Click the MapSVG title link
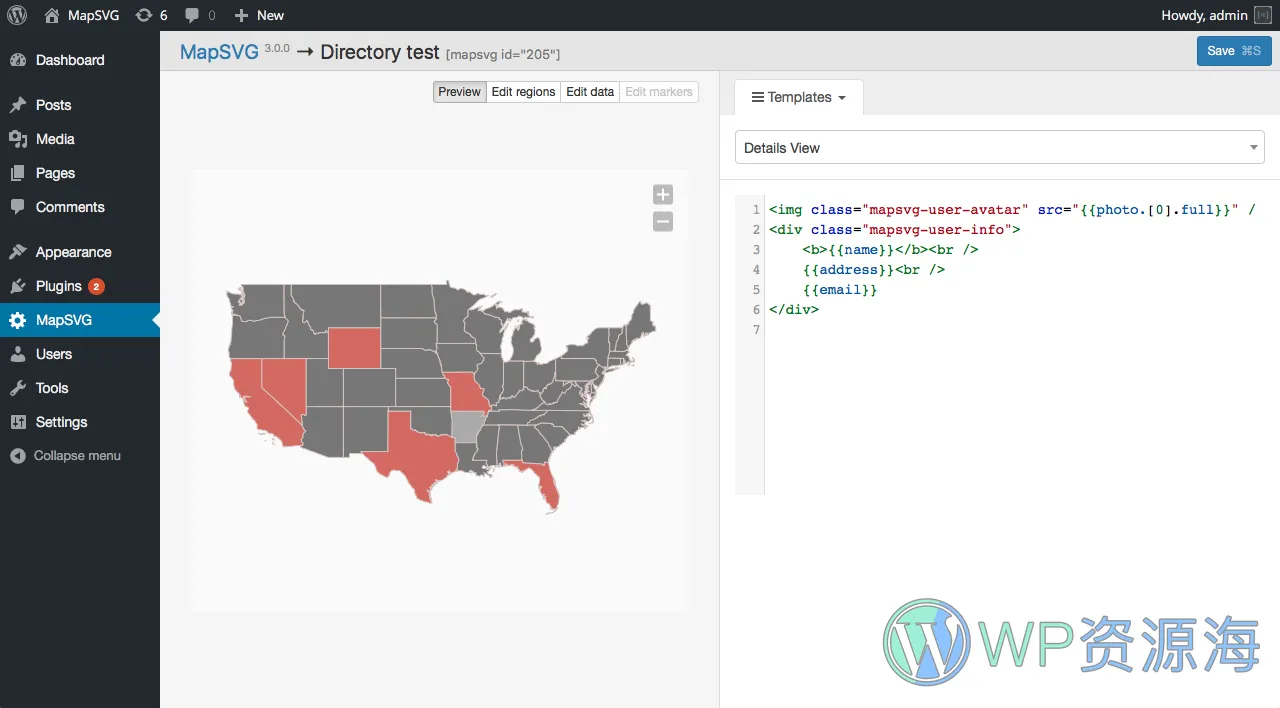The width and height of the screenshot is (1280, 708). 219,52
